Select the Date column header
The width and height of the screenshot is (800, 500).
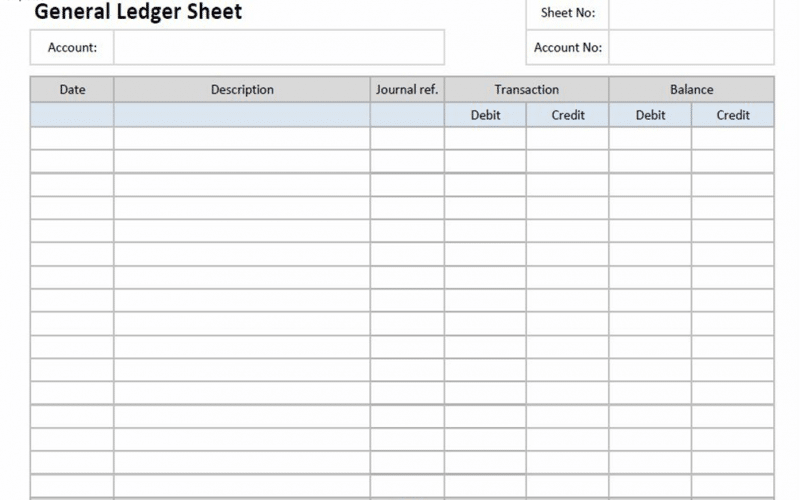(72, 89)
